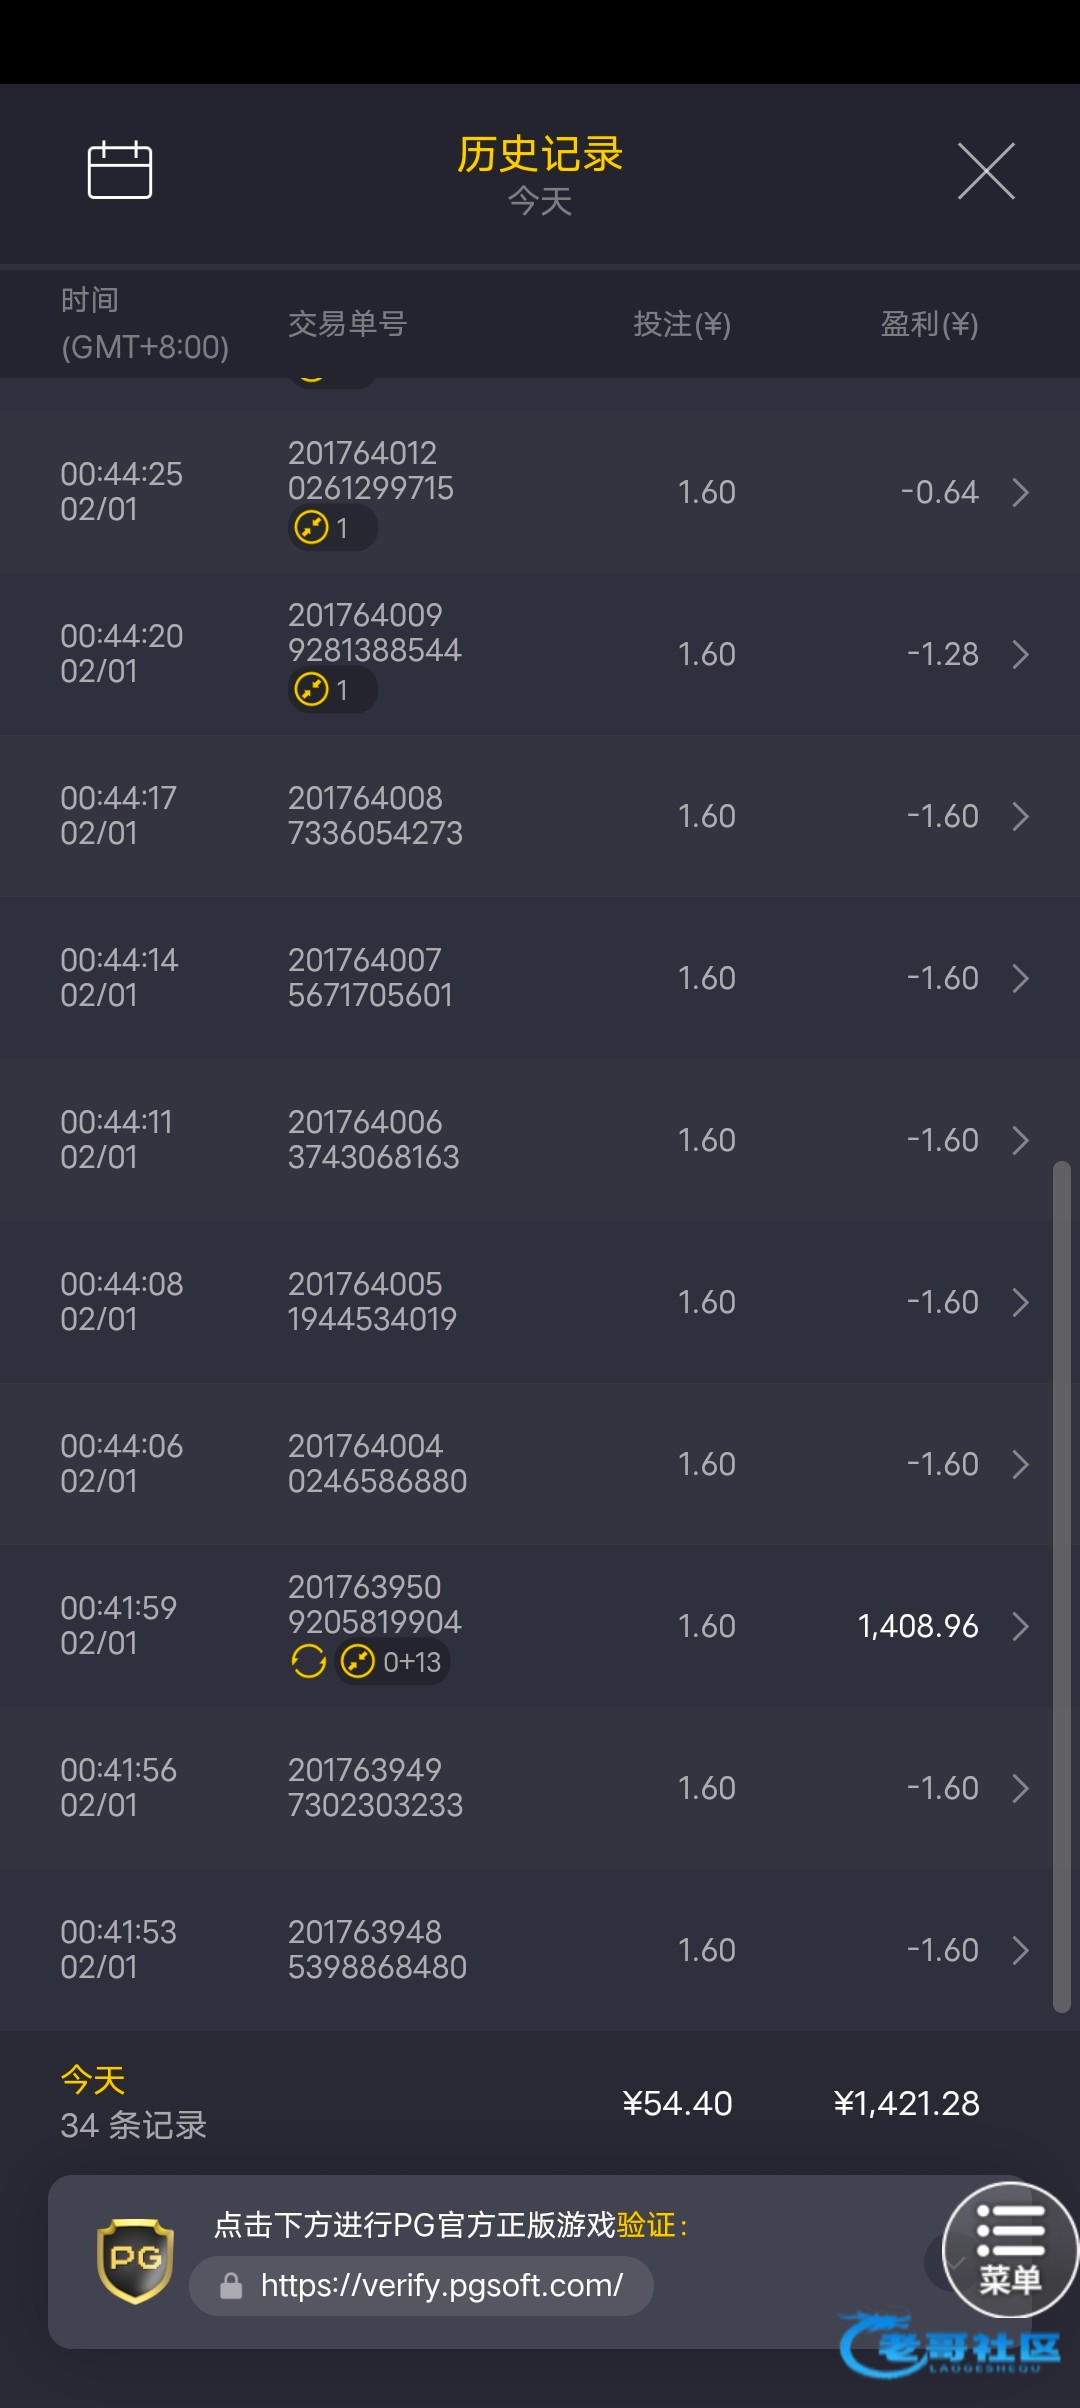Click the PG shield logo
The width and height of the screenshot is (1080, 2408).
pos(135,2260)
